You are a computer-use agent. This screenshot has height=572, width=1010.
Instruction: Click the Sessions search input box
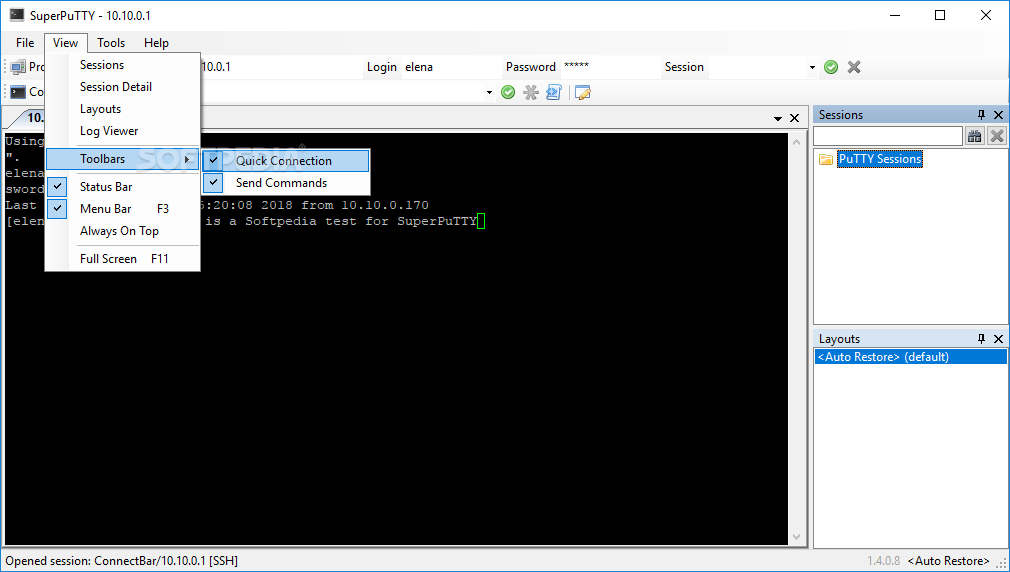(888, 136)
